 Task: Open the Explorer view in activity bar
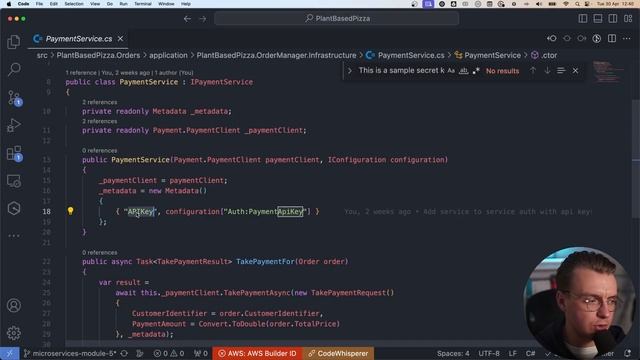coord(14,42)
